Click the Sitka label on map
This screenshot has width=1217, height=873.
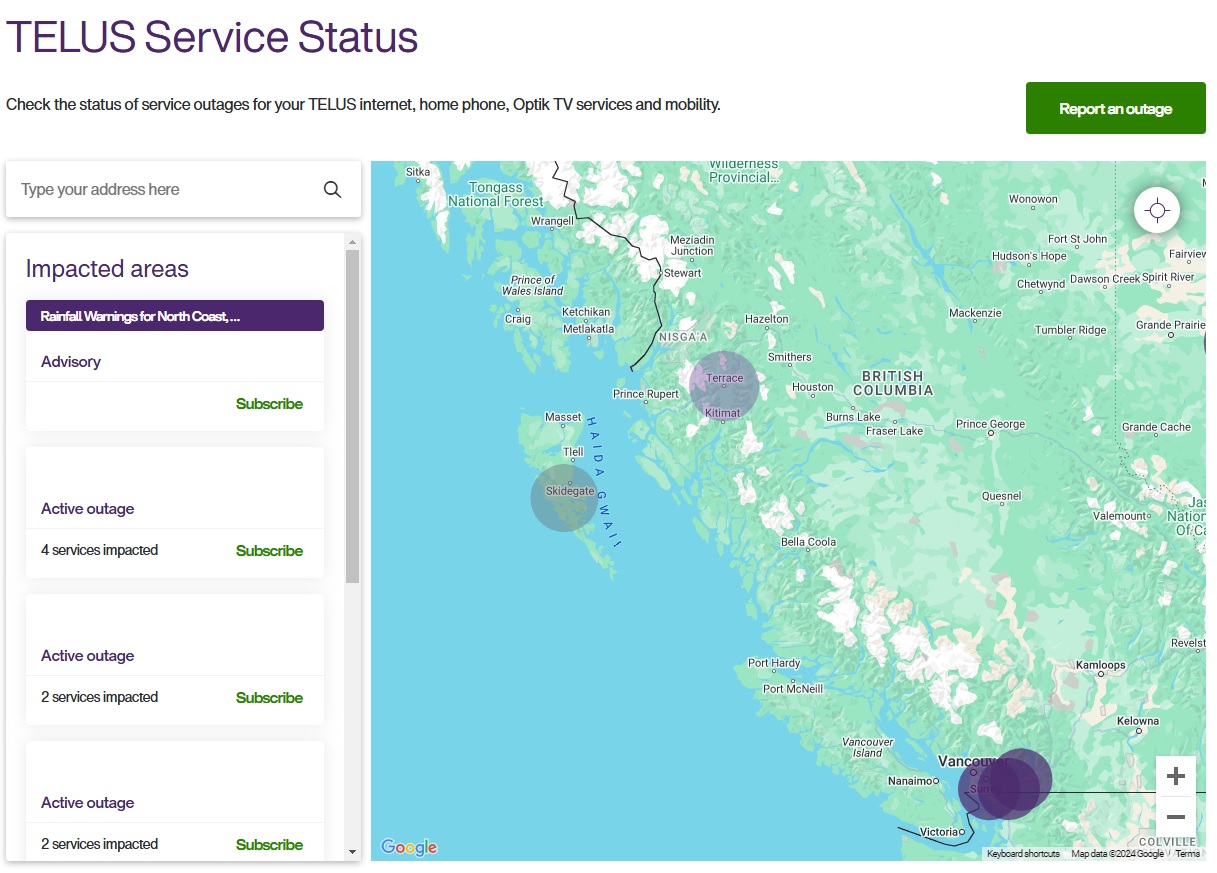click(x=418, y=172)
